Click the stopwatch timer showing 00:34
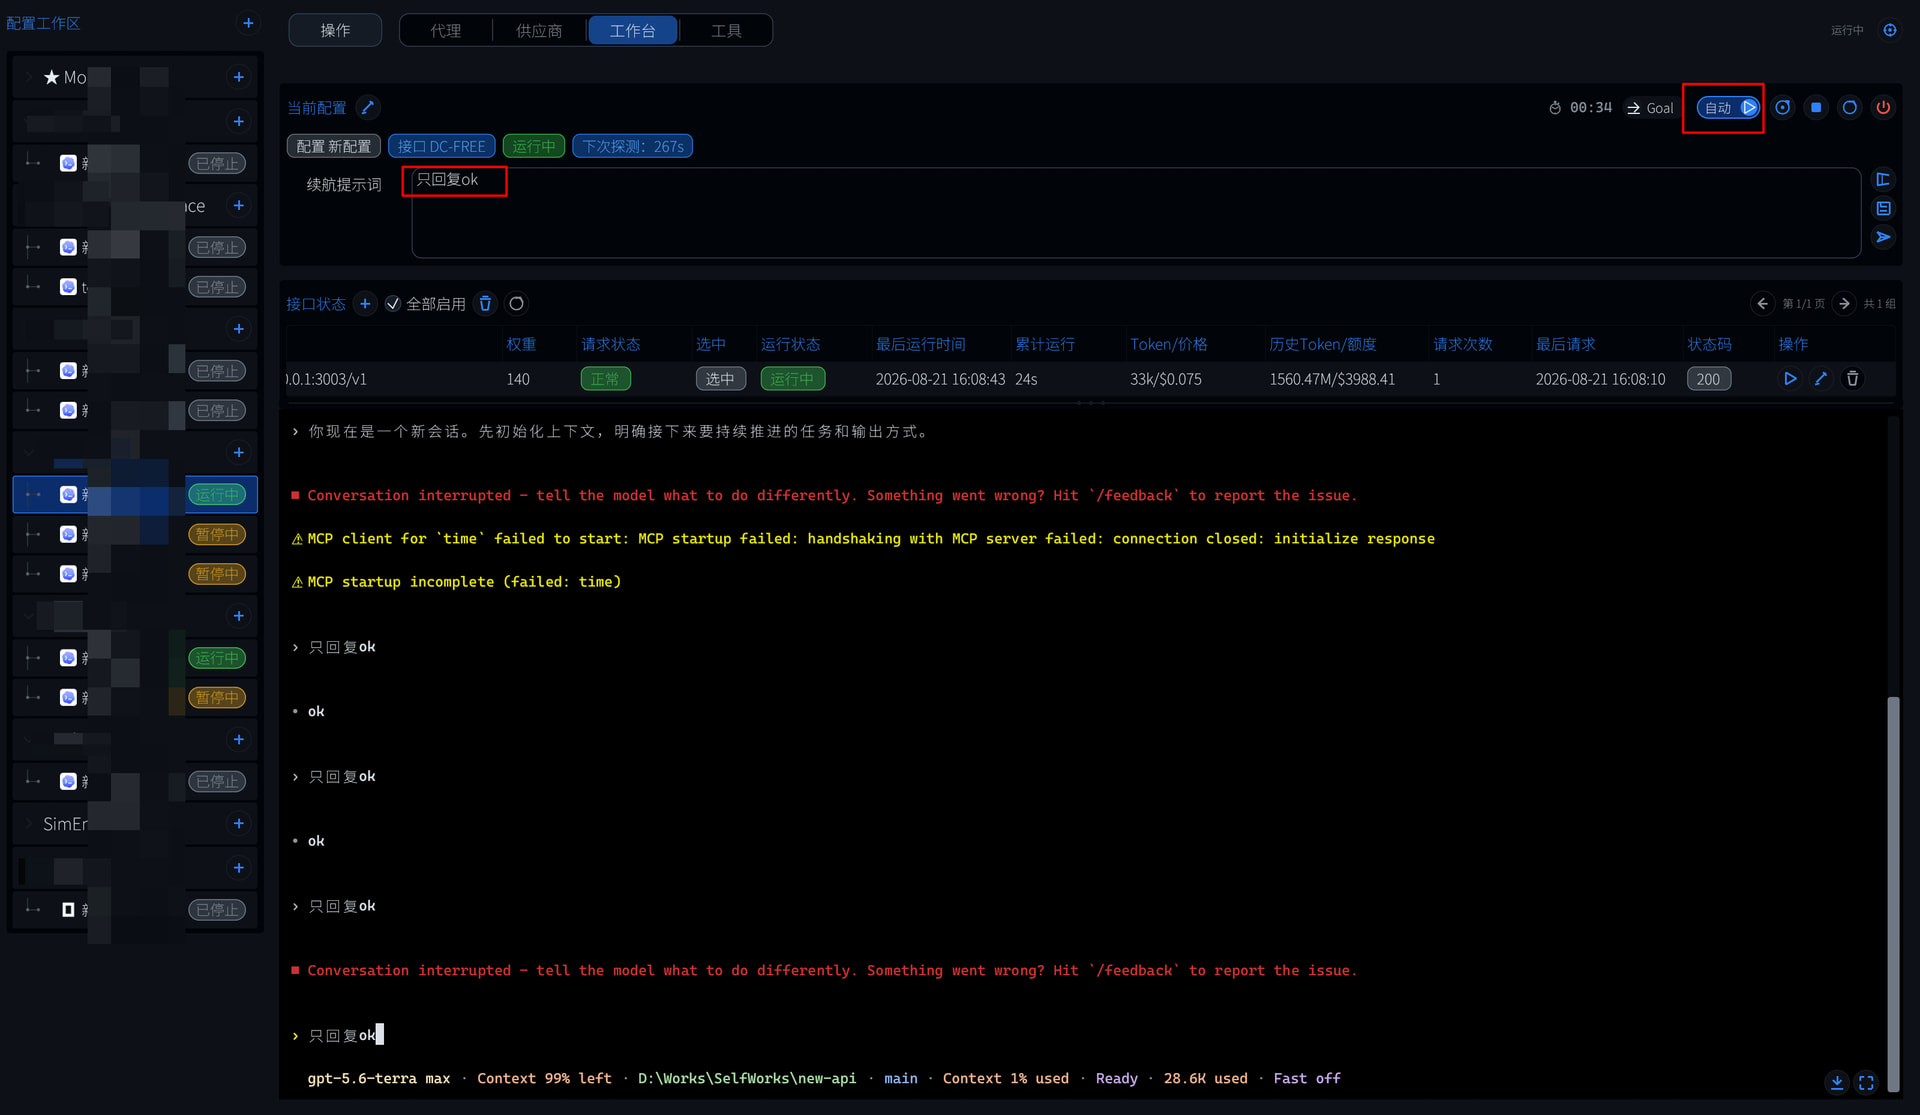1920x1115 pixels. 1580,108
